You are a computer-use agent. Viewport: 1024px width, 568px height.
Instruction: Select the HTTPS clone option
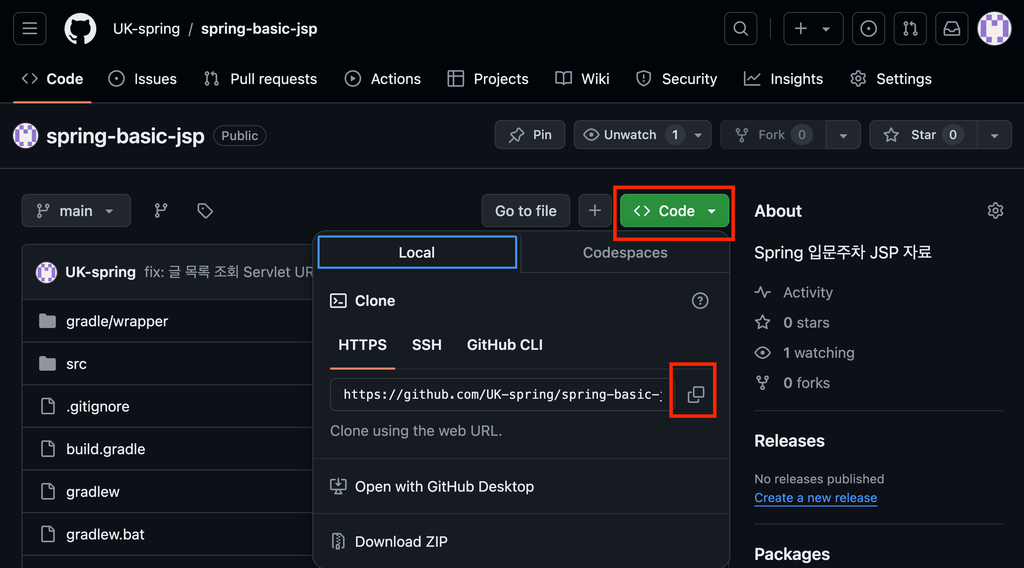[x=362, y=345]
